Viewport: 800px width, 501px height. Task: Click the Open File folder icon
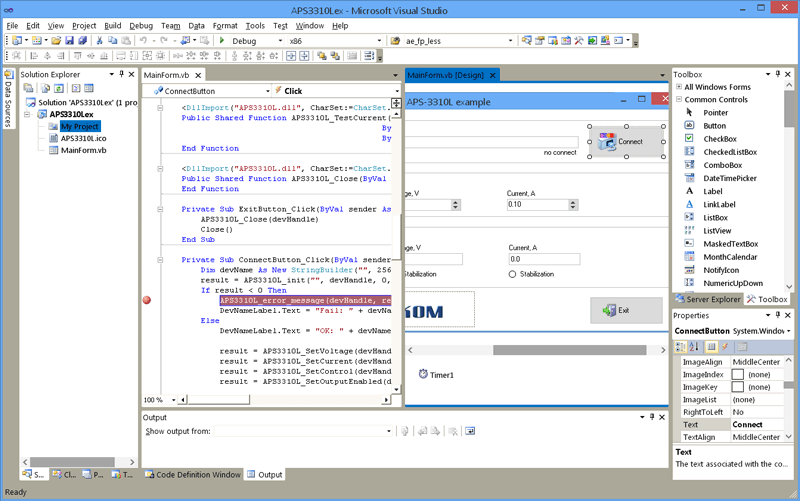click(56, 40)
